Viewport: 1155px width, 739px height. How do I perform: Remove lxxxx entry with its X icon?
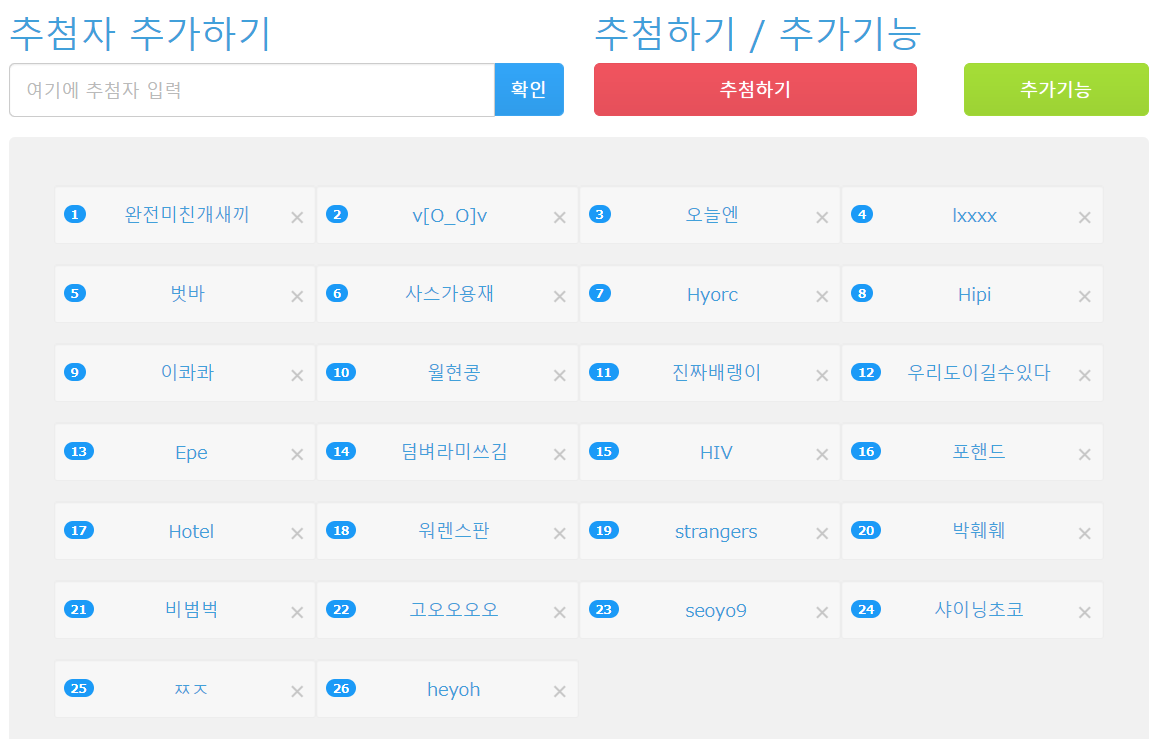point(1084,218)
